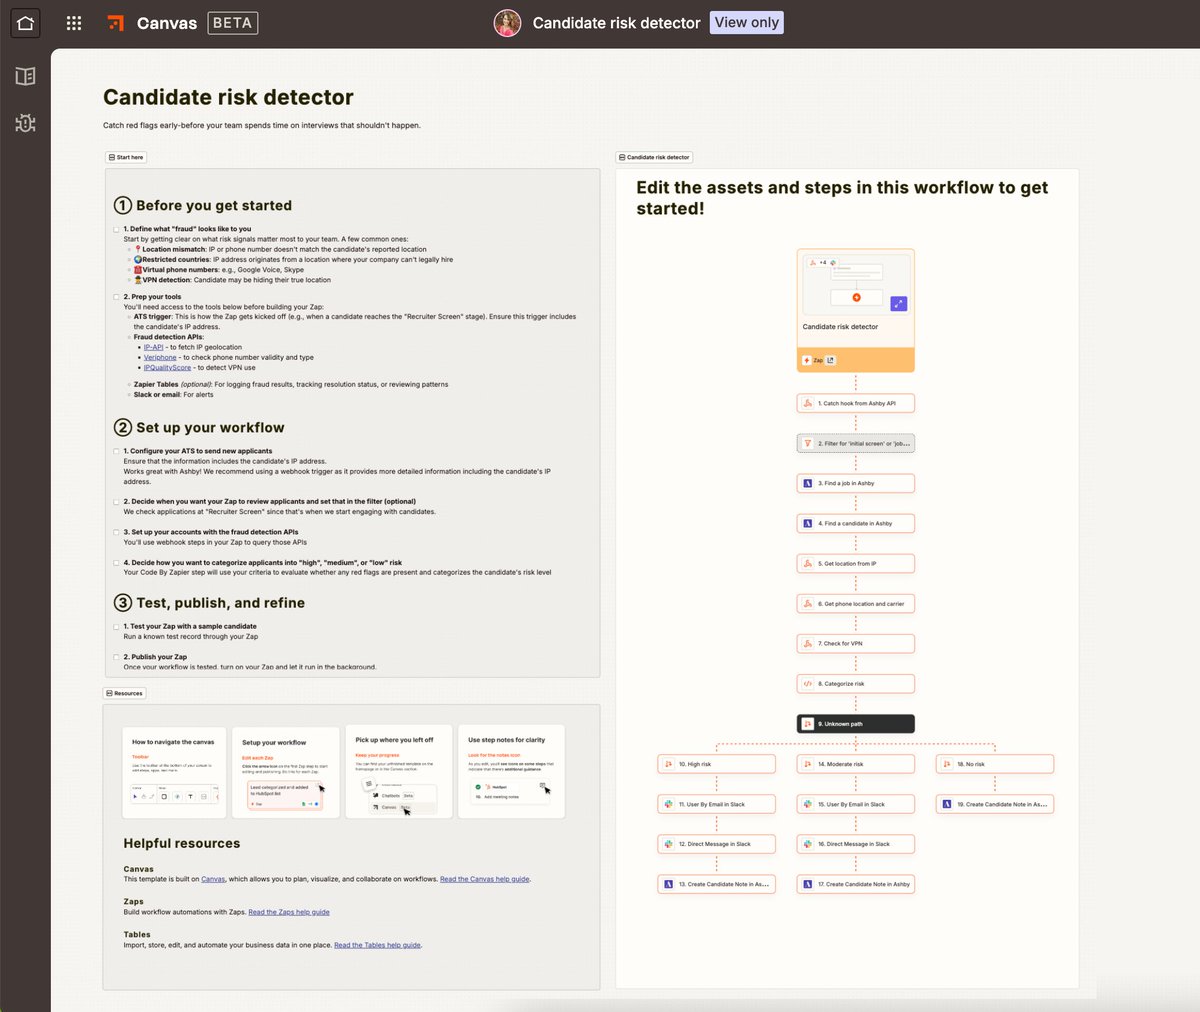Check the 'Prep your tools' checkbox

pos(116,297)
